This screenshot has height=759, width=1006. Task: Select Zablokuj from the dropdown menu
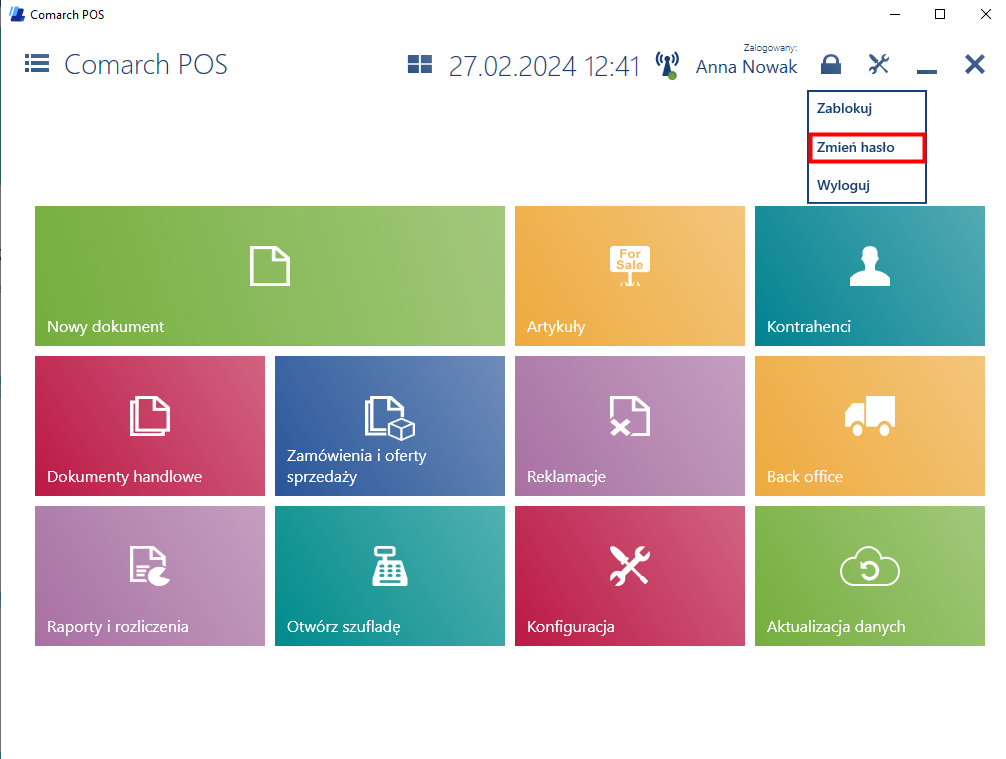click(866, 108)
